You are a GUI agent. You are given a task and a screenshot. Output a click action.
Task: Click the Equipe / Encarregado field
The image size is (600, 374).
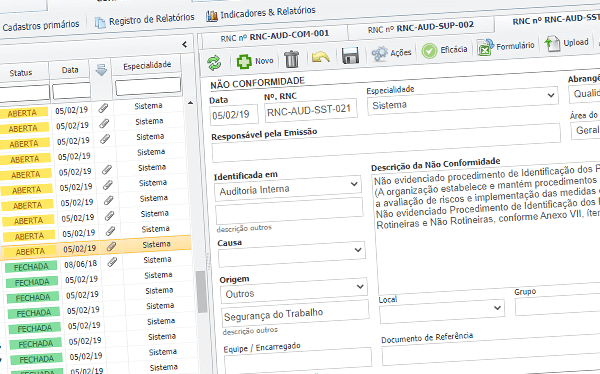[x=298, y=362]
